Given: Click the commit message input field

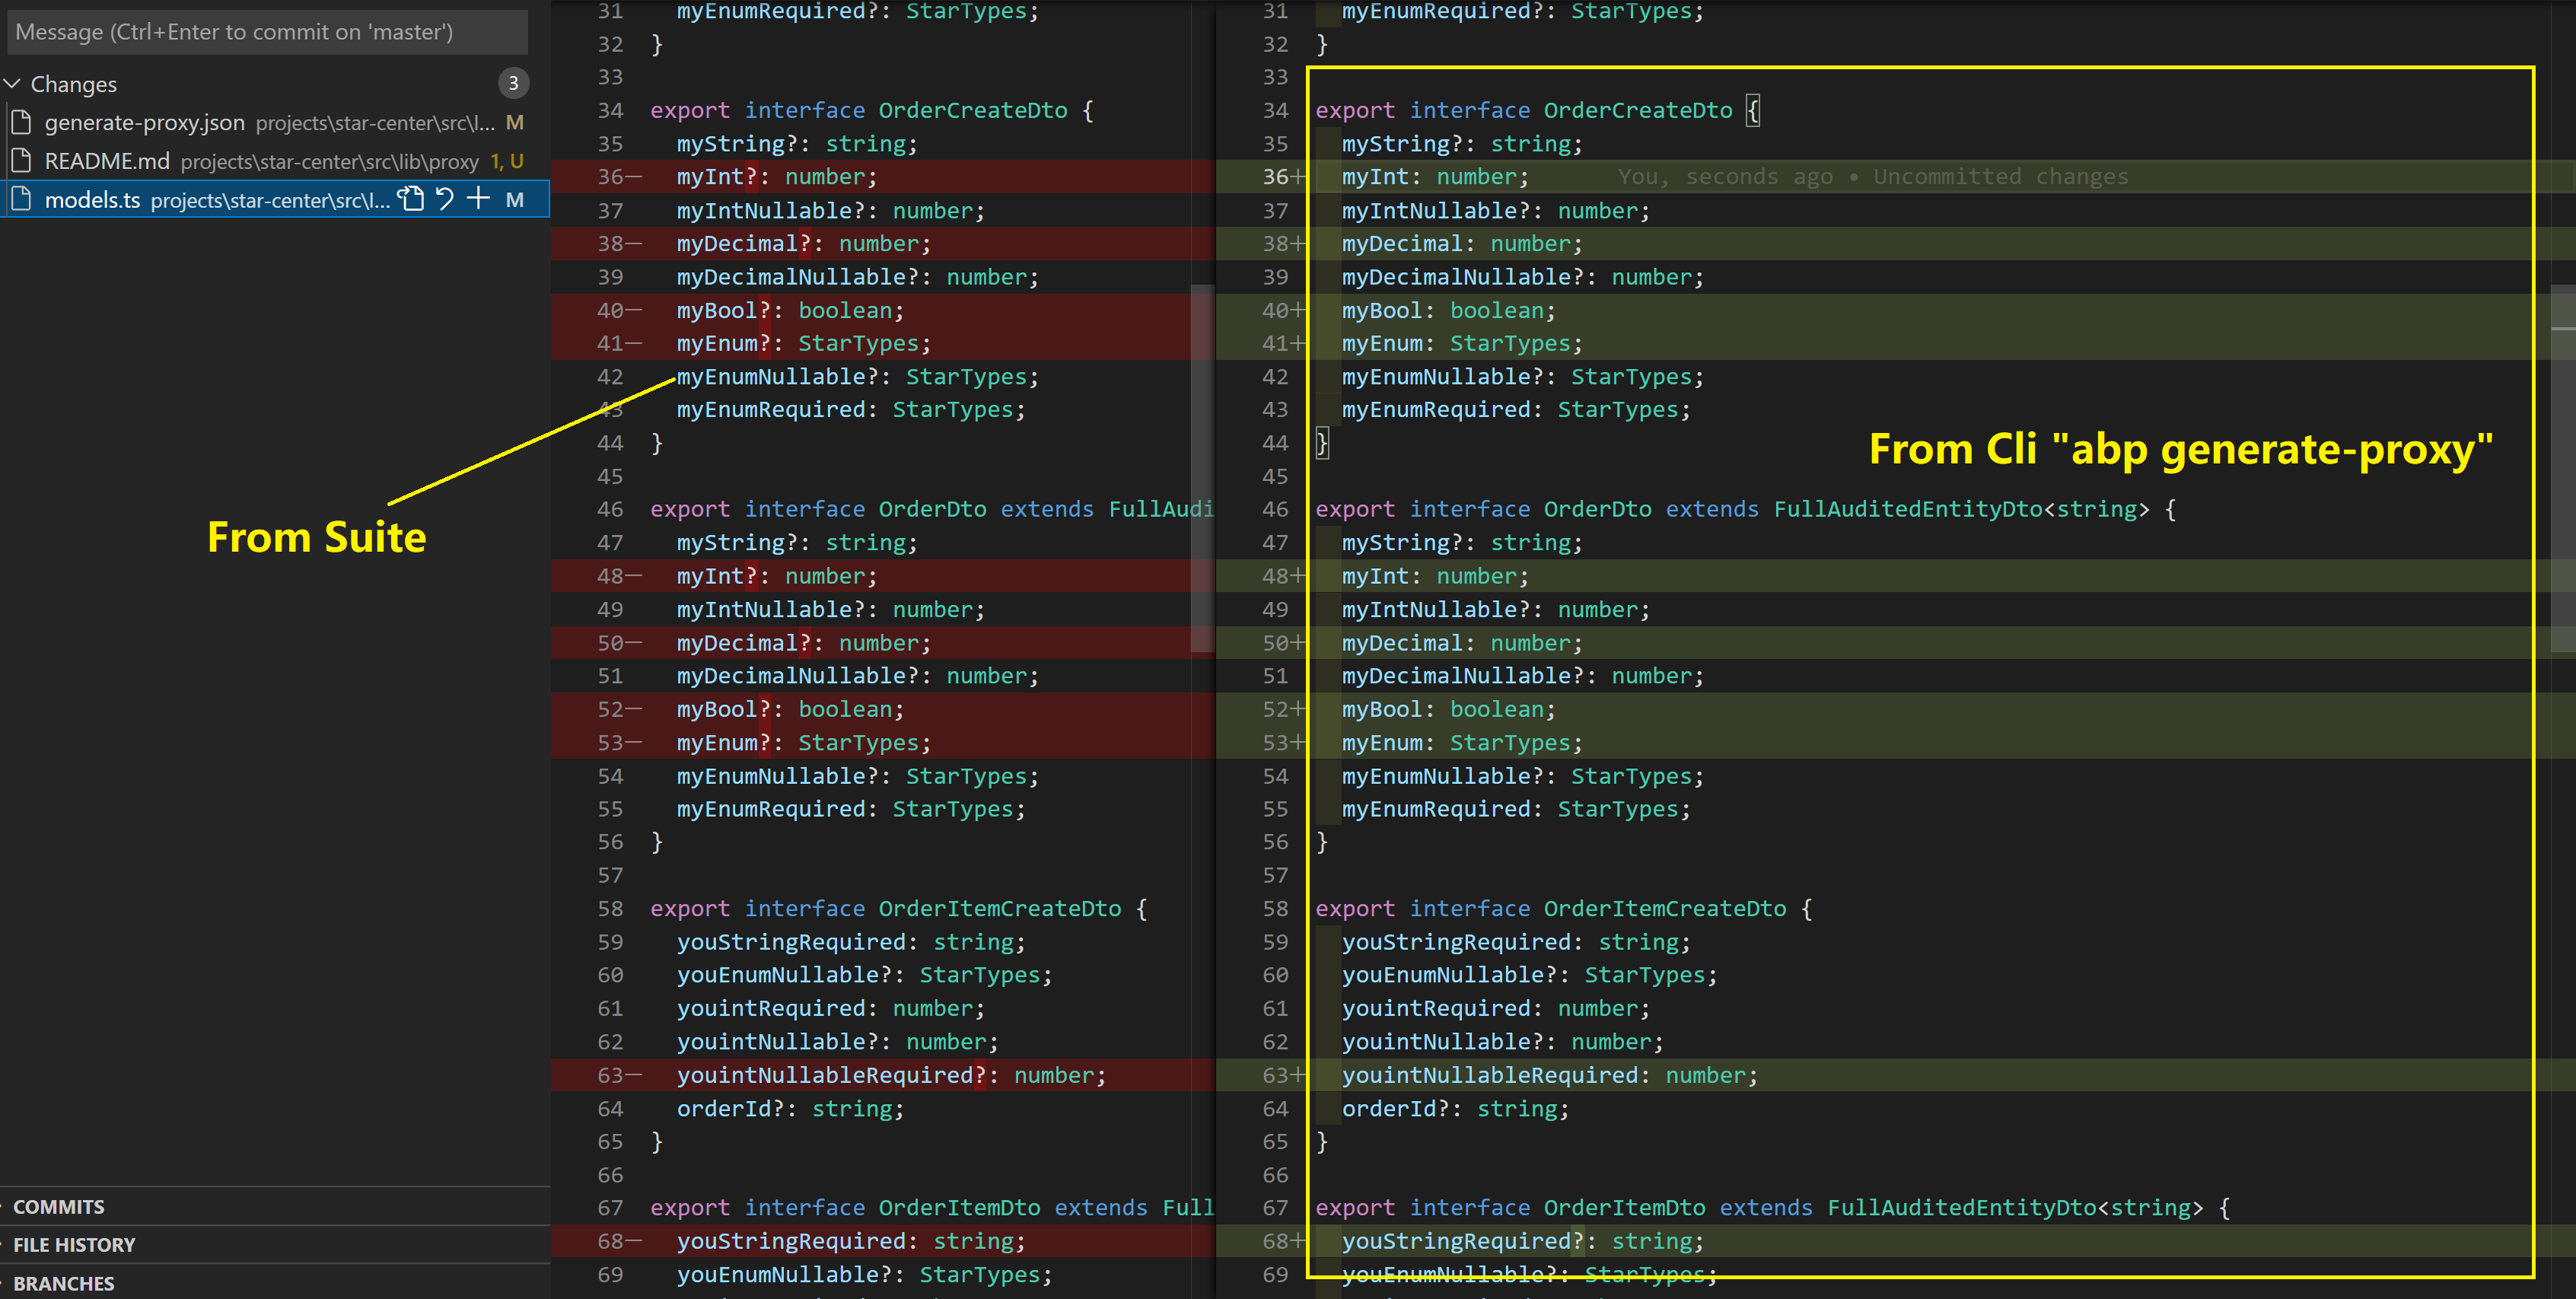Looking at the screenshot, I should coord(267,32).
